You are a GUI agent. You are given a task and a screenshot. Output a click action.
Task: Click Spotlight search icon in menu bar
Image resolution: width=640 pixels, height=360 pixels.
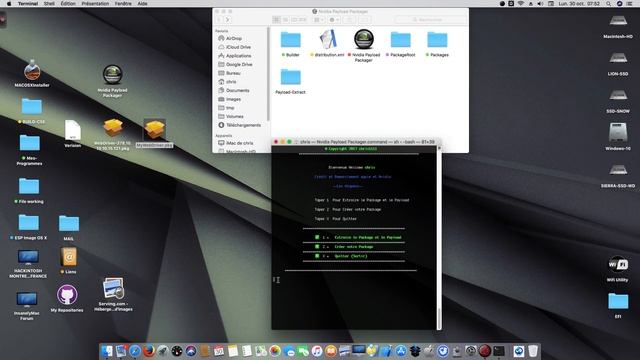click(x=608, y=3)
